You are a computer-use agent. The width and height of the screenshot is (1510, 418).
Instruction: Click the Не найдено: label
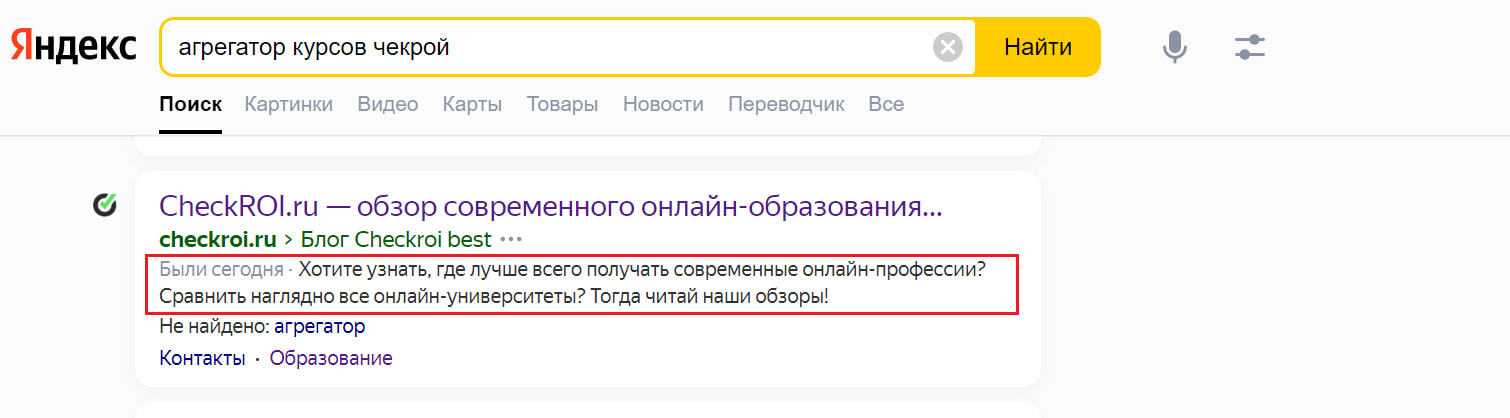(215, 327)
